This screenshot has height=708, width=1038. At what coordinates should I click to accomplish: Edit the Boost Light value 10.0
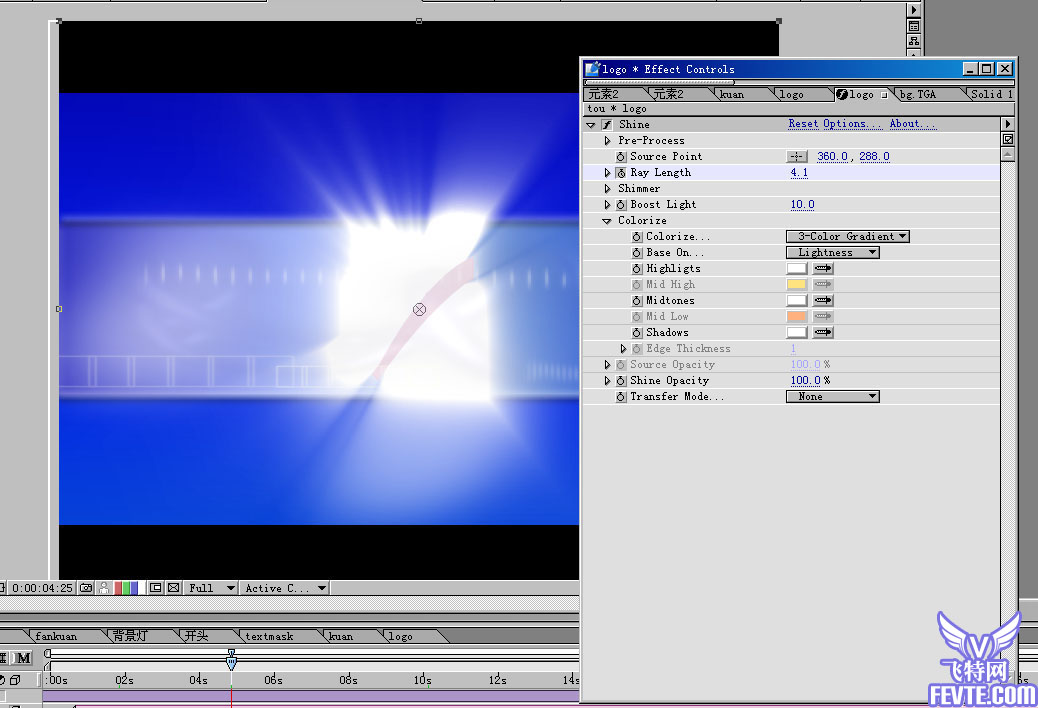(802, 204)
